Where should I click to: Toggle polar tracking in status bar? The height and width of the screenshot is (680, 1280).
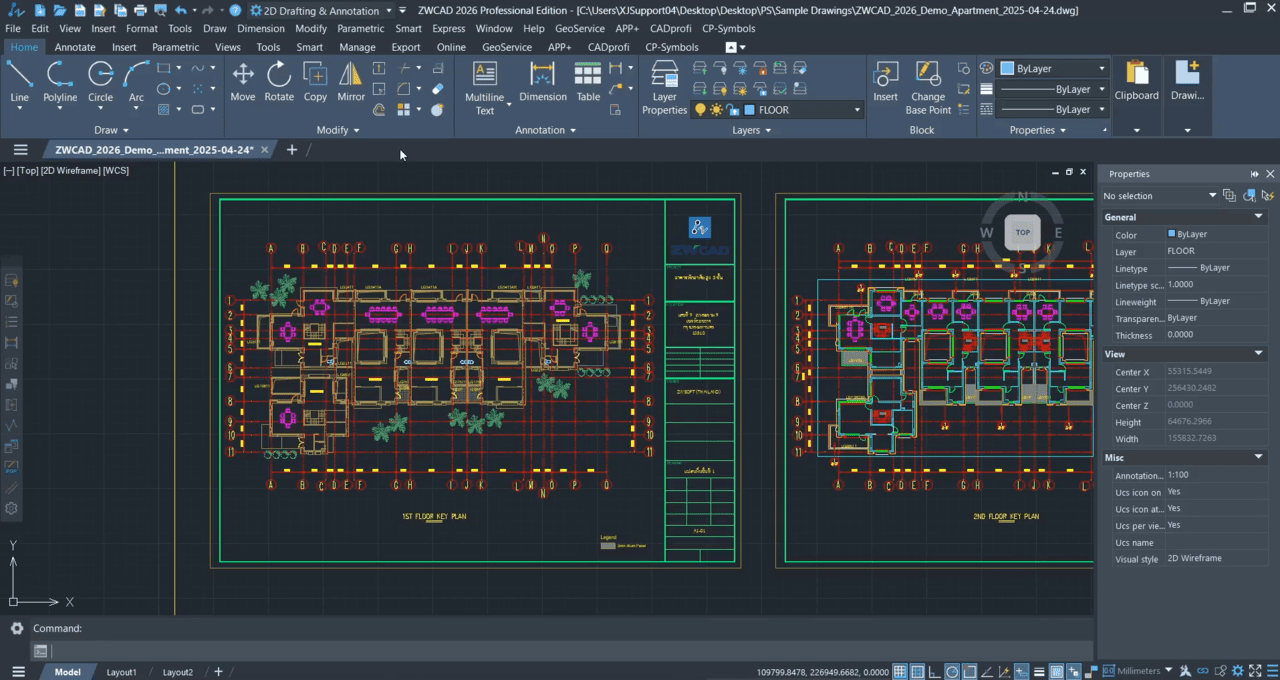(953, 671)
